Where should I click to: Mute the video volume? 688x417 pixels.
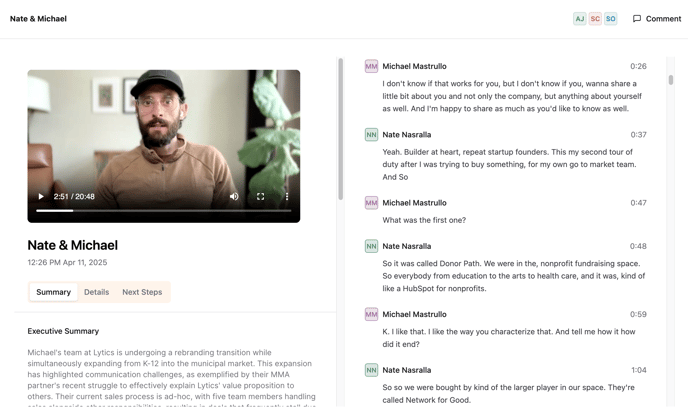(x=234, y=197)
